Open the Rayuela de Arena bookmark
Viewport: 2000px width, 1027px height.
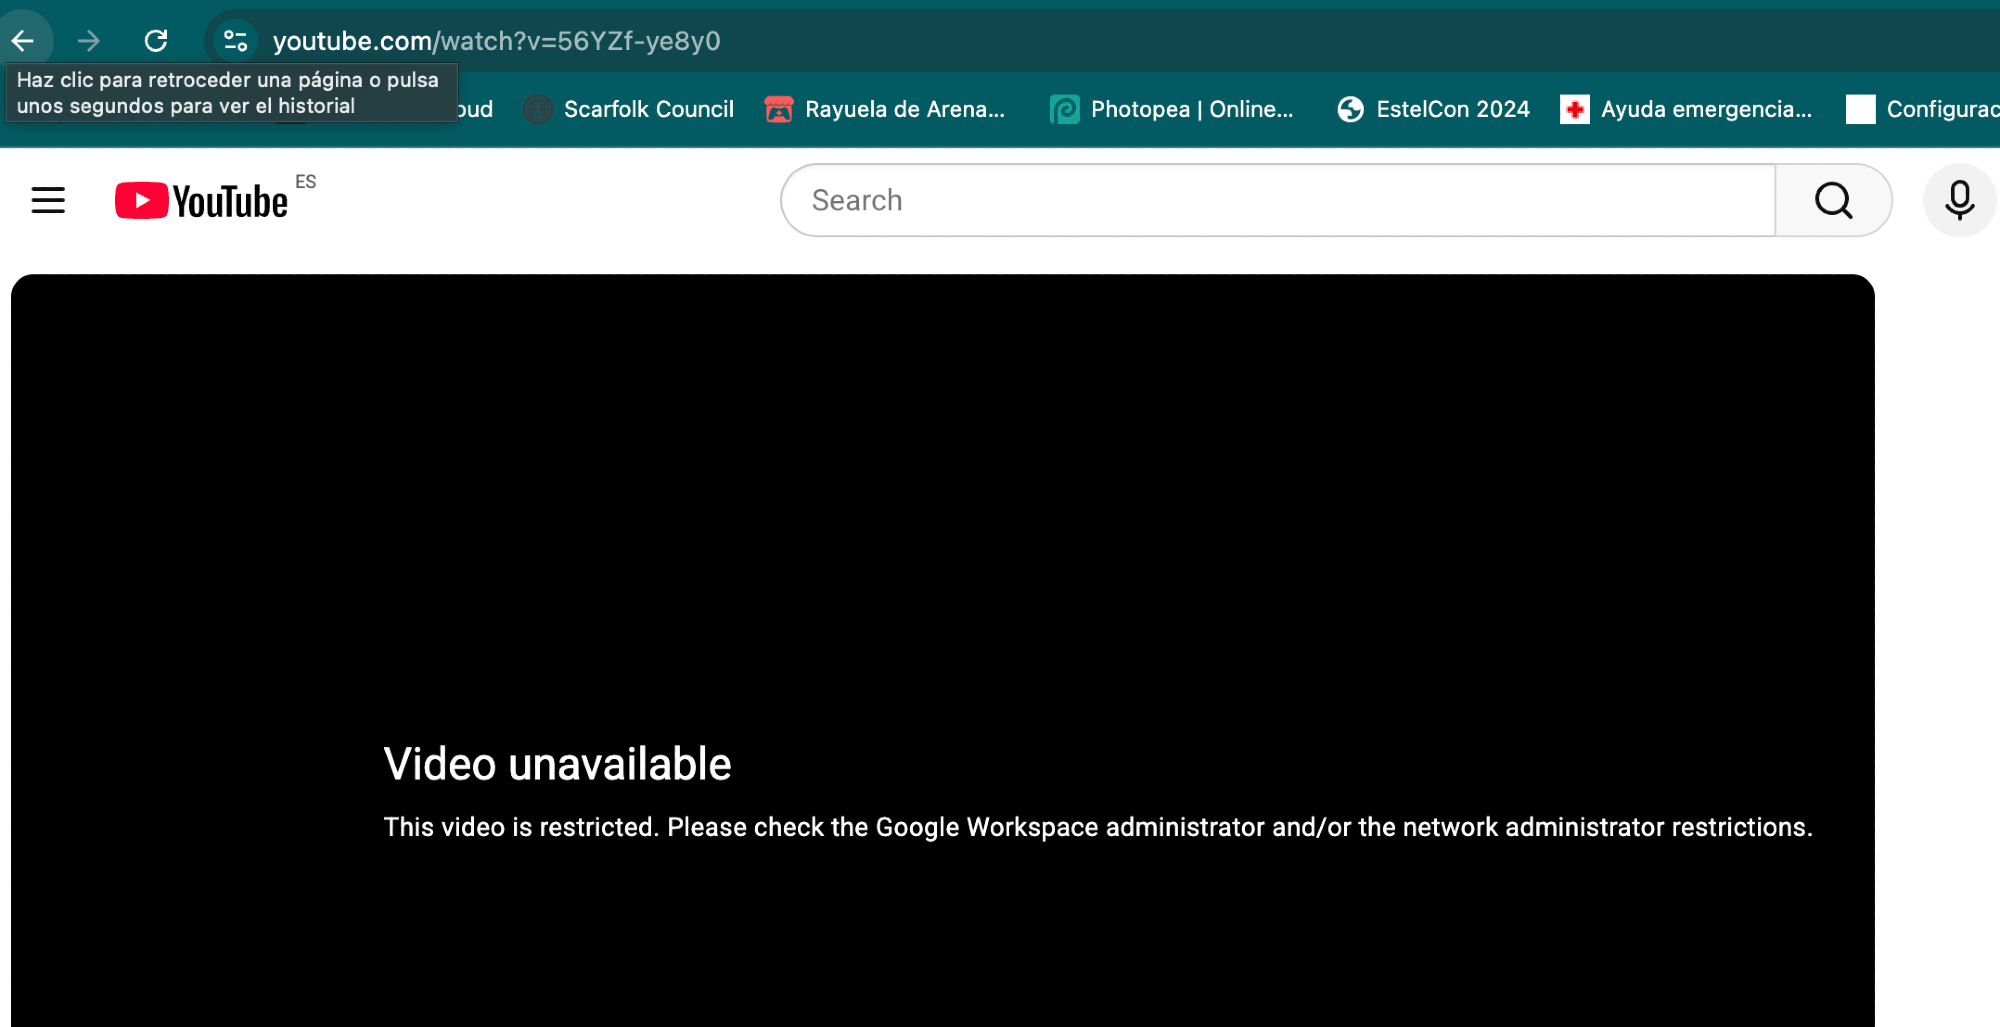pos(886,109)
